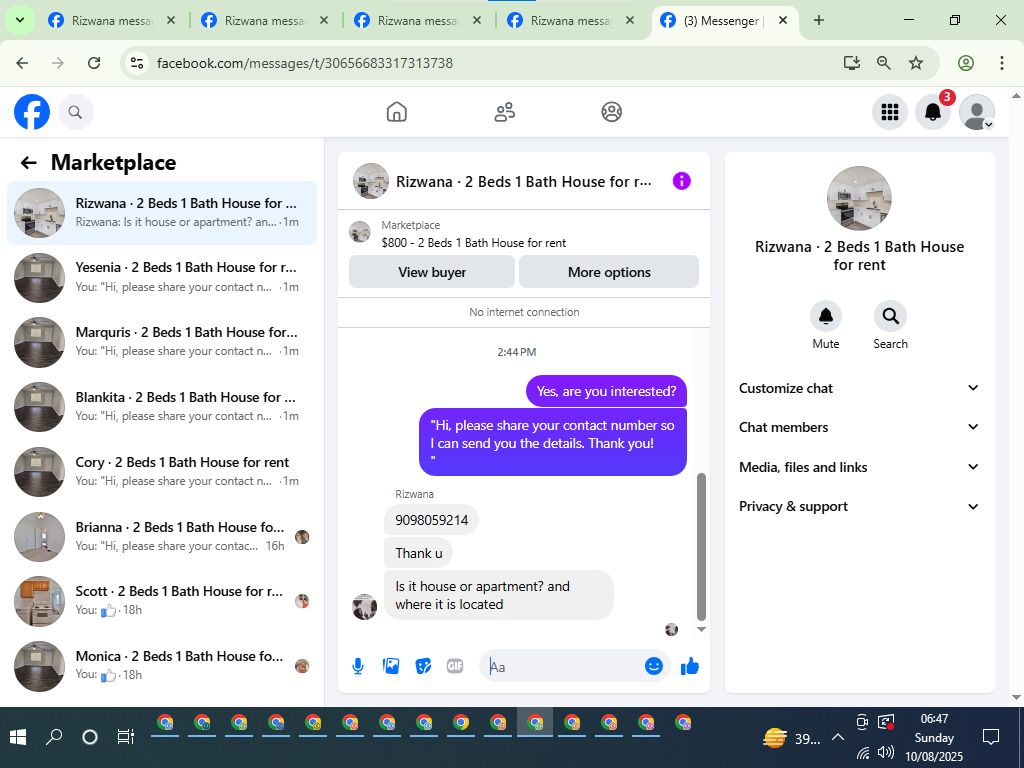
Task: Open the Notifications bell with badge 3
Action: tap(933, 112)
